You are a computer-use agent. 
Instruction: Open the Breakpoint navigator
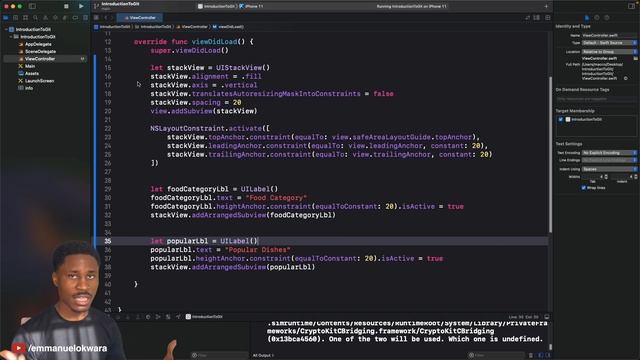coord(75,18)
